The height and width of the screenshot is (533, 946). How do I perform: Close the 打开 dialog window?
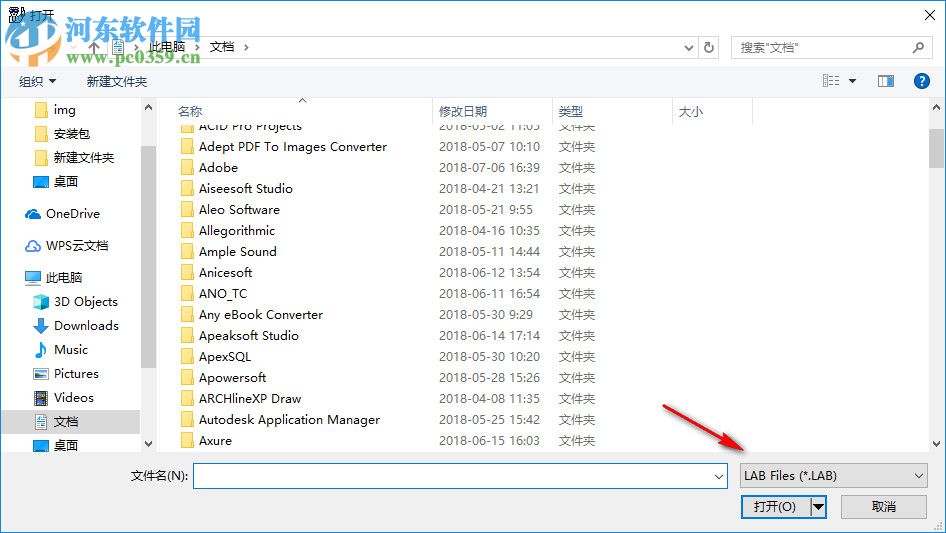[930, 15]
